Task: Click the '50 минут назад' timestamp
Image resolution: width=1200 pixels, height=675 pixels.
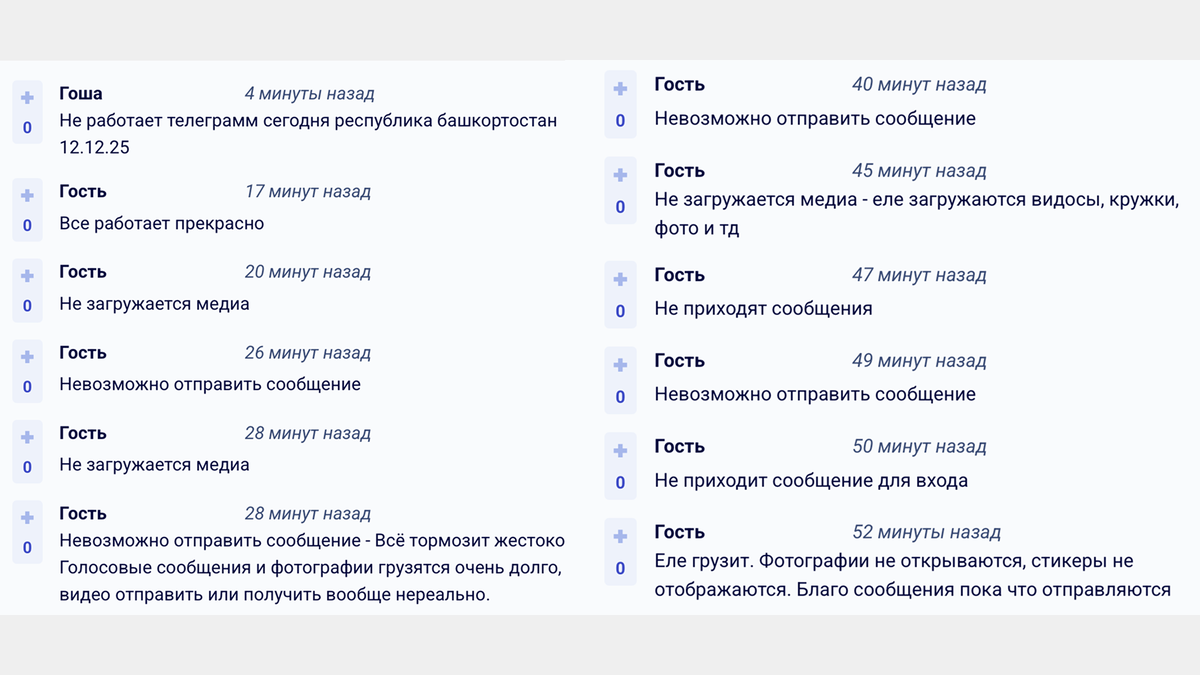Action: (920, 446)
